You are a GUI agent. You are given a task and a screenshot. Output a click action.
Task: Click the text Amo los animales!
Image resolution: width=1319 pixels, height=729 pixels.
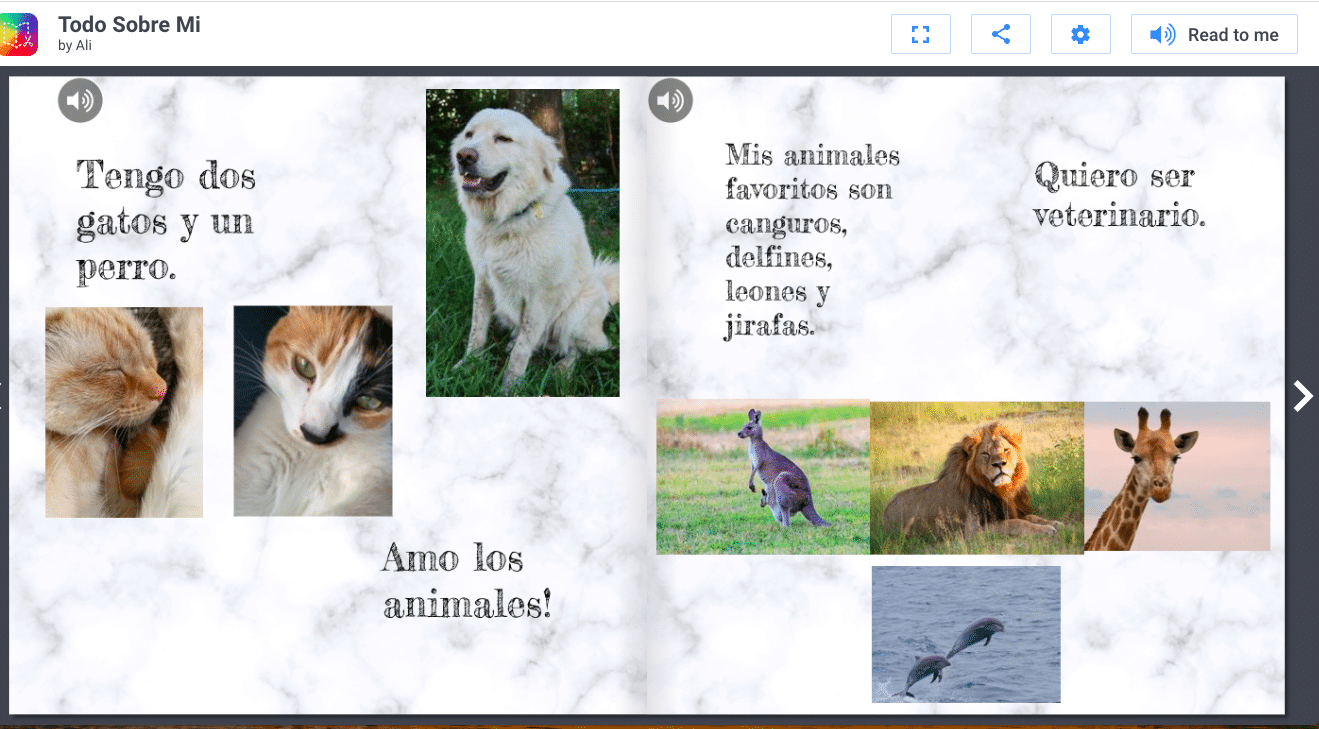[467, 581]
